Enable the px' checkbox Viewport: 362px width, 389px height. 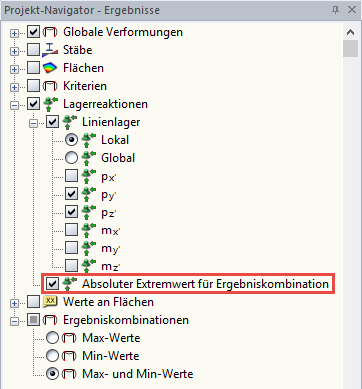tap(71, 175)
